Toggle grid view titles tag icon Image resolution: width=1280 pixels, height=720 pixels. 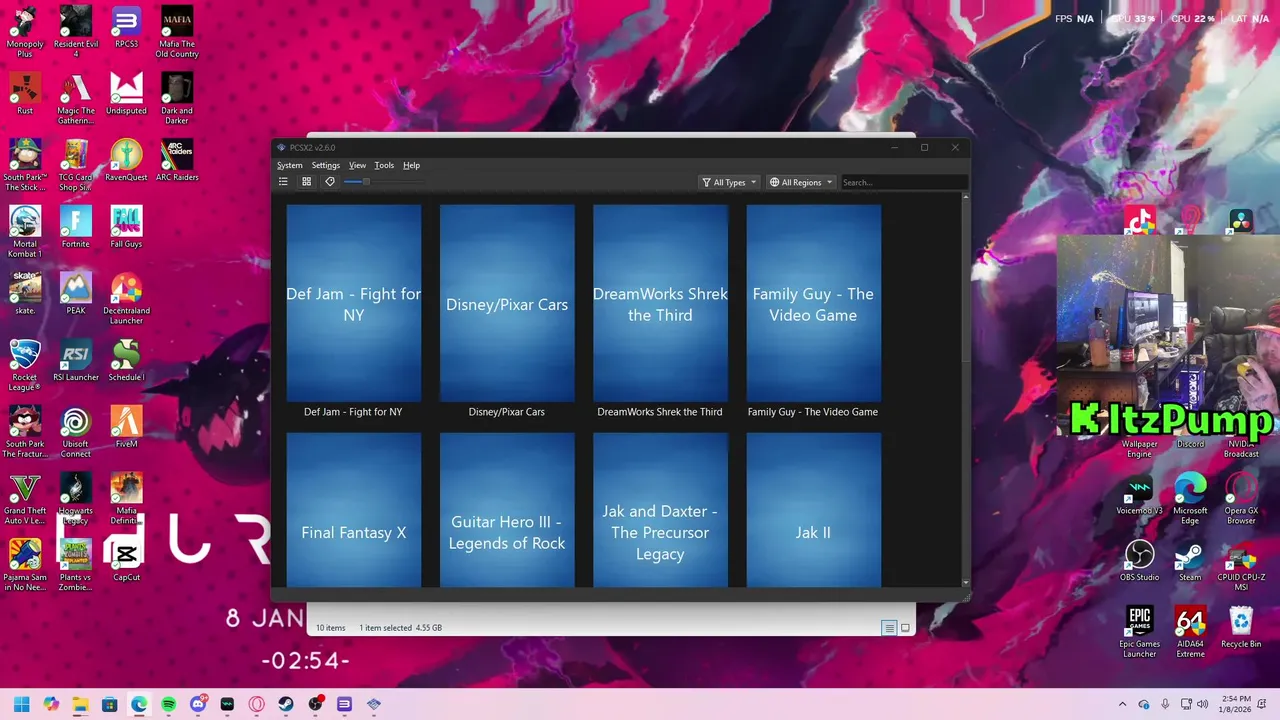(x=330, y=182)
